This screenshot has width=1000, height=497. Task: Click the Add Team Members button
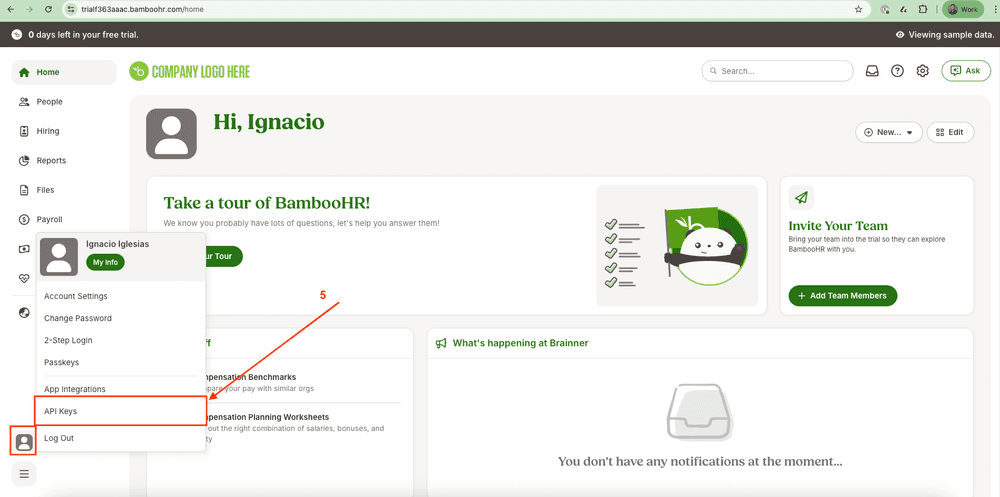pyautogui.click(x=842, y=296)
